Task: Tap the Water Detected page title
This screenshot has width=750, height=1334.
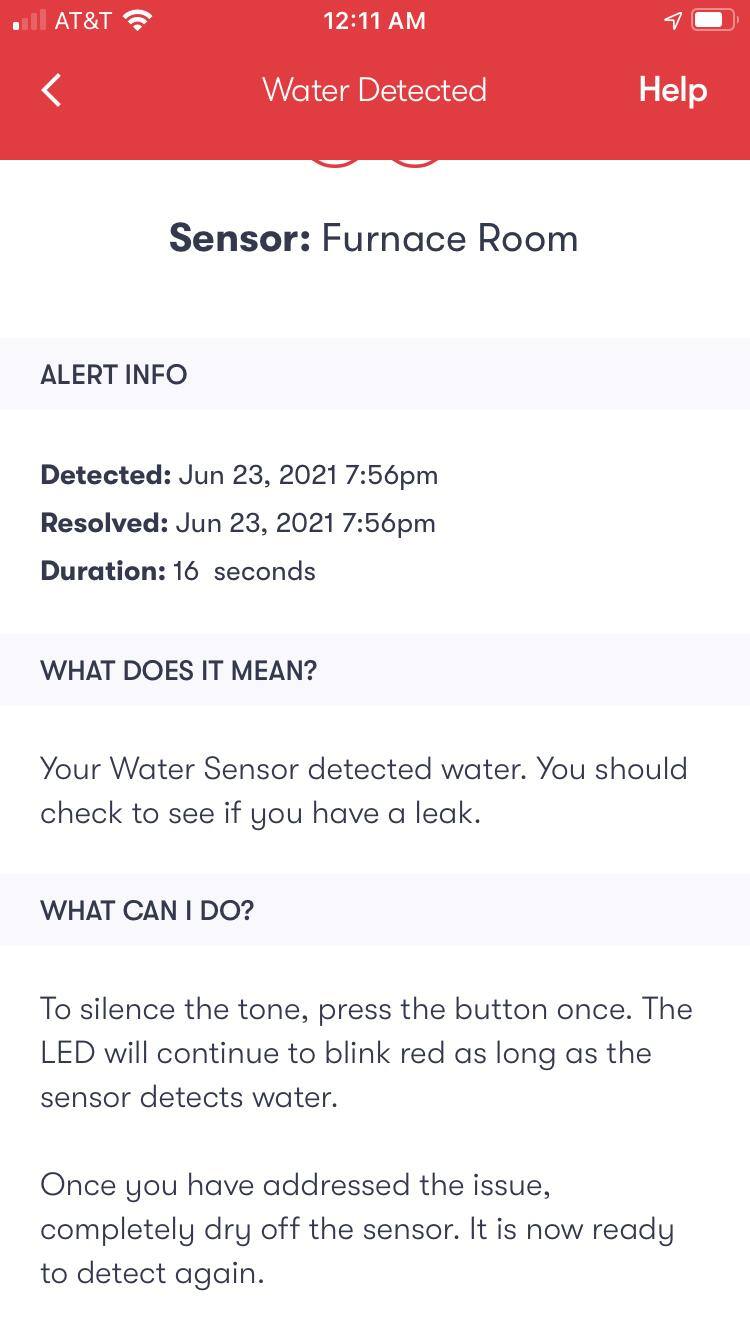Action: pos(374,90)
